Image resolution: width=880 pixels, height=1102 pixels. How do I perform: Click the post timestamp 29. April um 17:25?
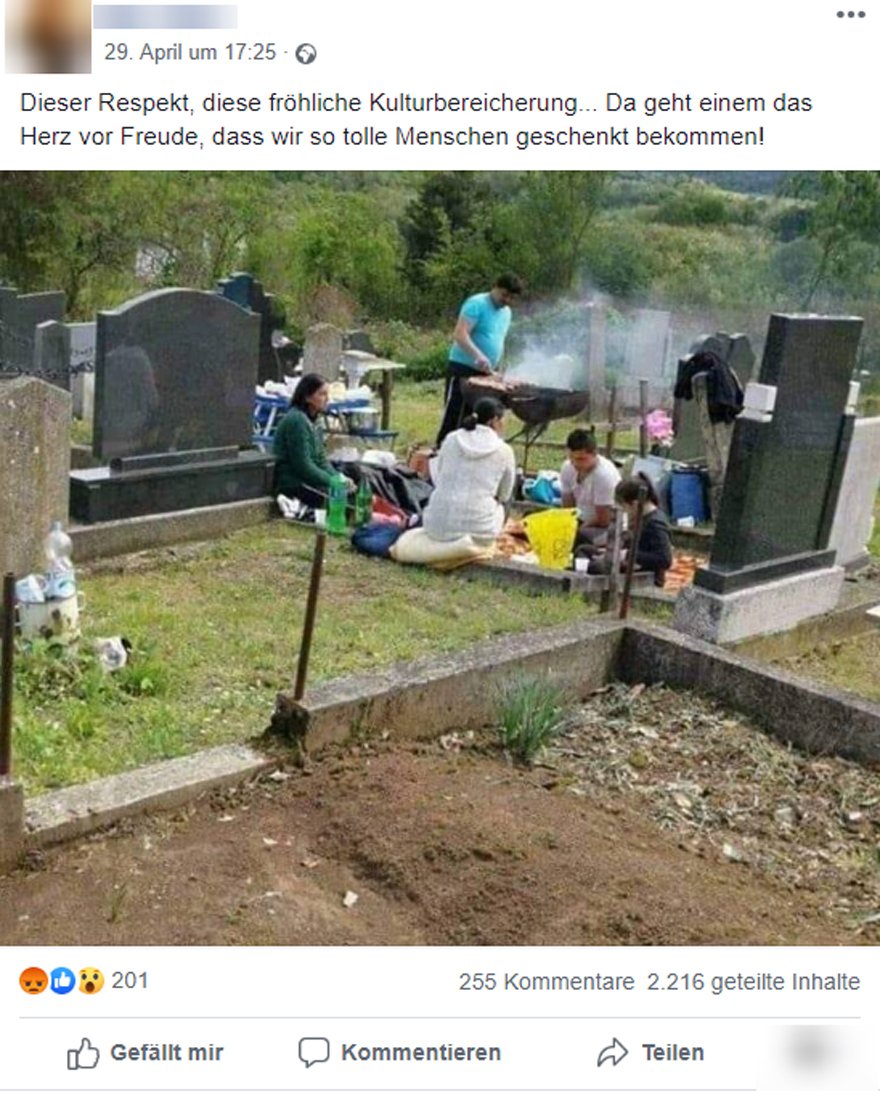(x=190, y=53)
